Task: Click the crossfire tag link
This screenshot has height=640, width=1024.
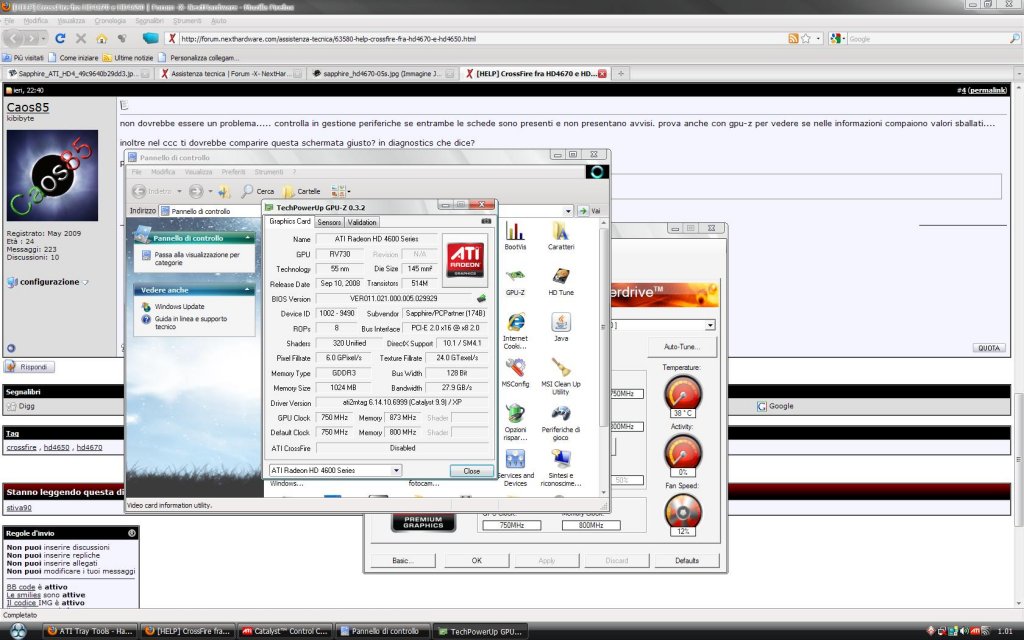Action: click(x=22, y=447)
